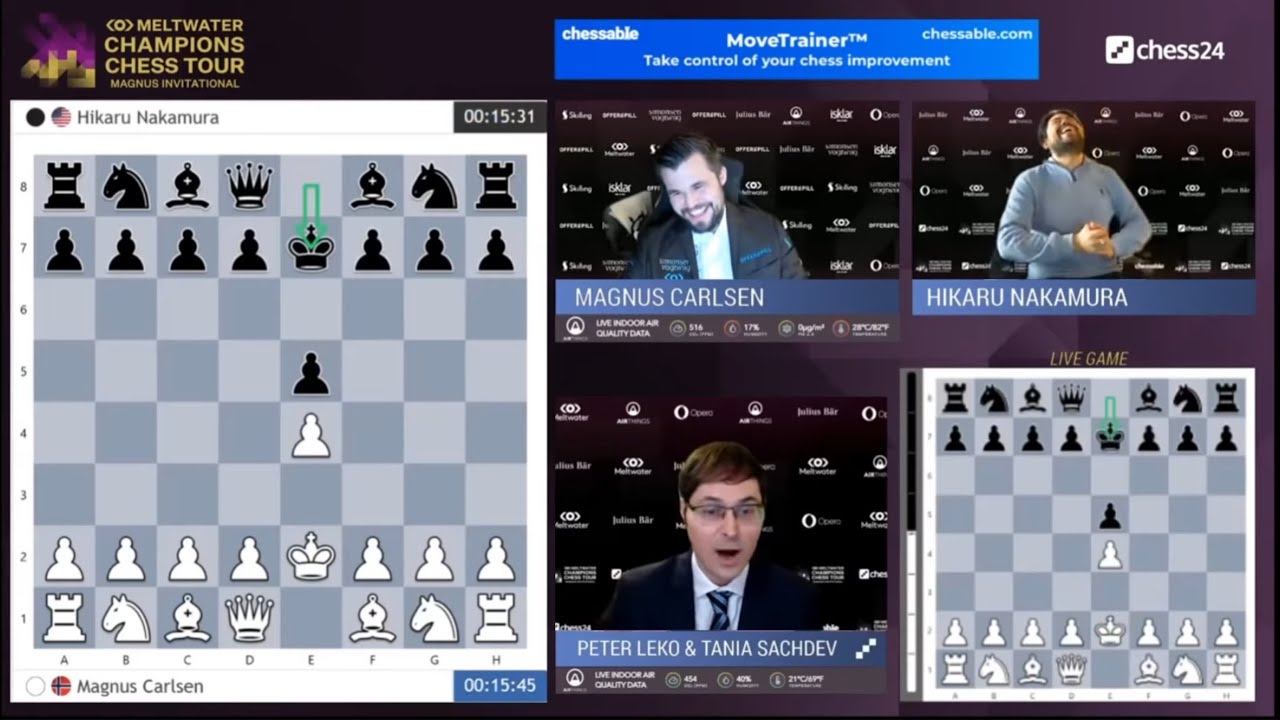Click the USA flag next to Hikaru Nakamura
The image size is (1280, 720).
click(x=61, y=117)
